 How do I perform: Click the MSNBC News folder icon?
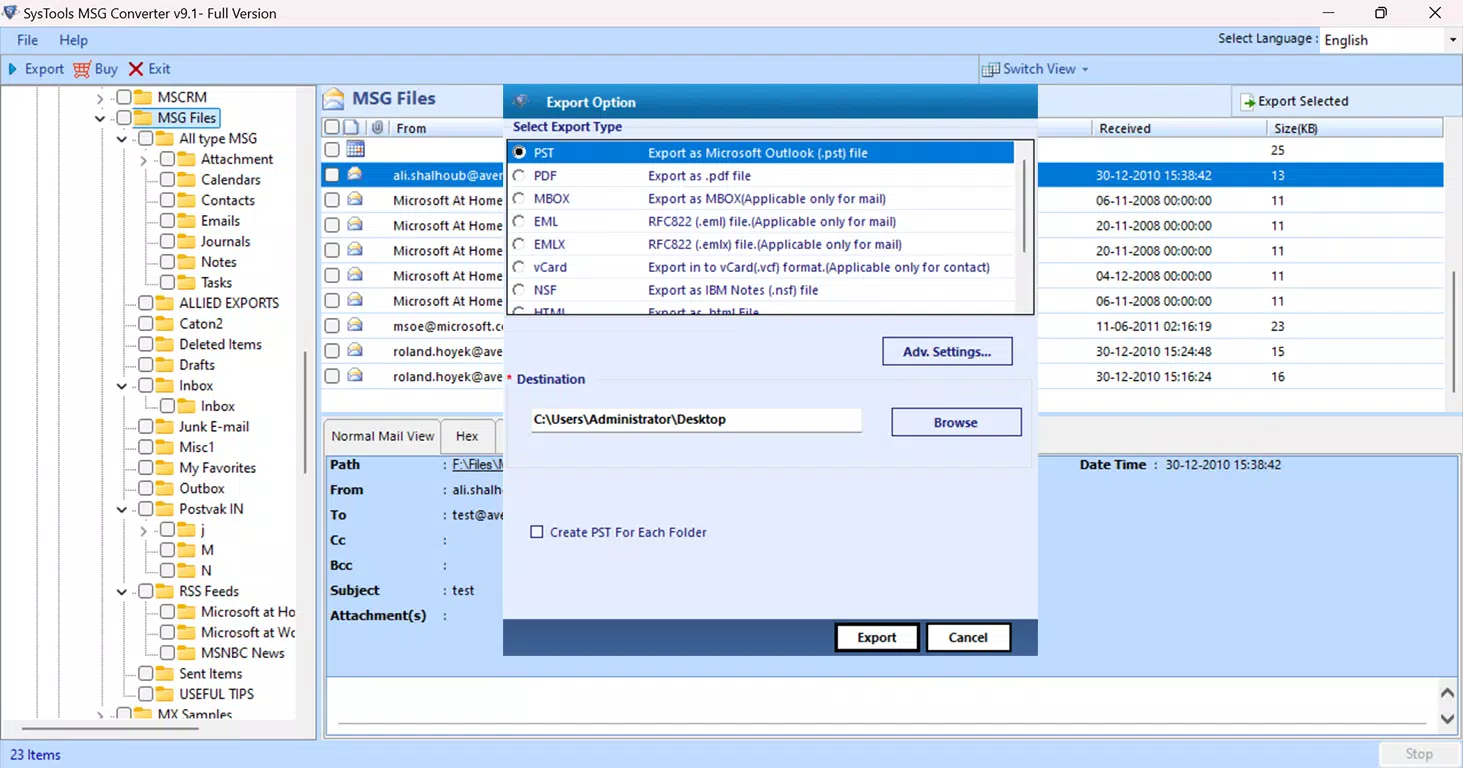point(187,653)
